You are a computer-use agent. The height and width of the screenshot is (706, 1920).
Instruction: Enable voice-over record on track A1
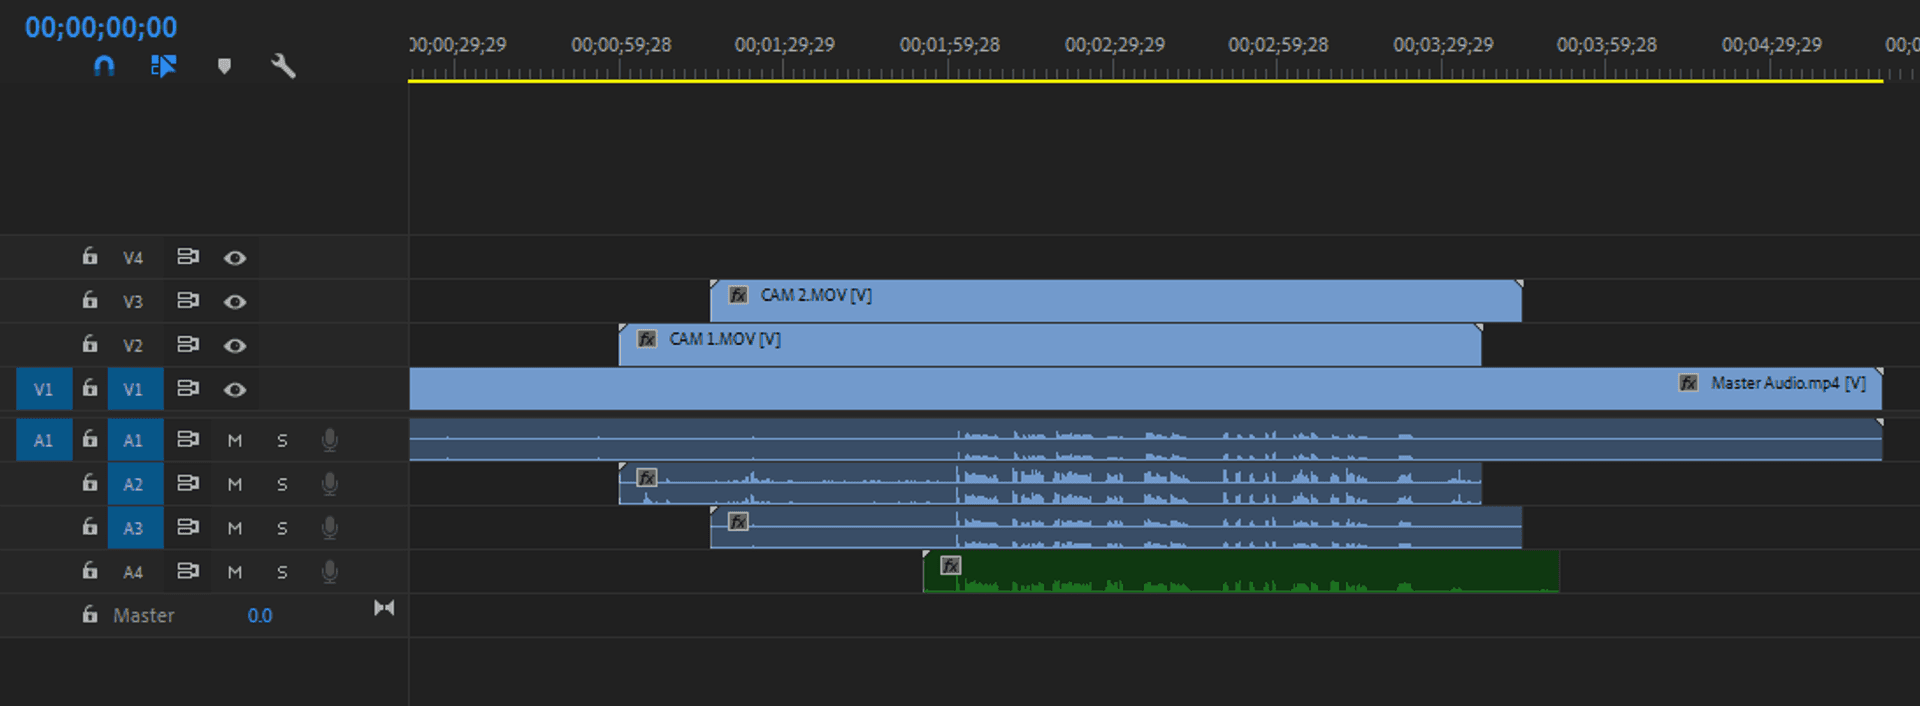coord(329,440)
